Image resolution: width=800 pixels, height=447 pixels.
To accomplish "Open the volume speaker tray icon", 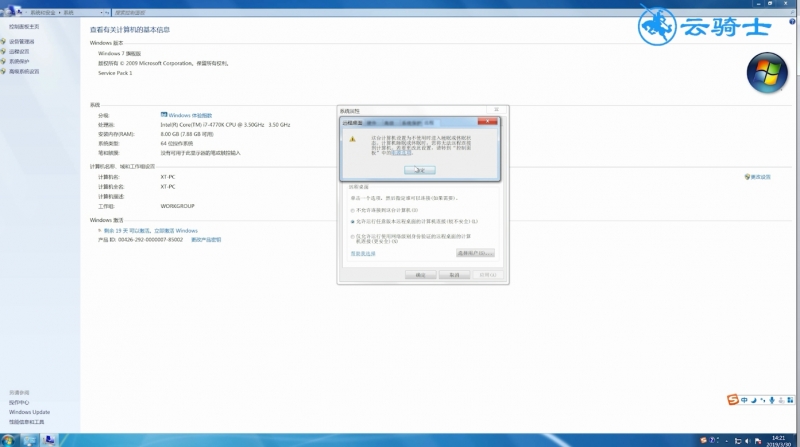I will (747, 441).
